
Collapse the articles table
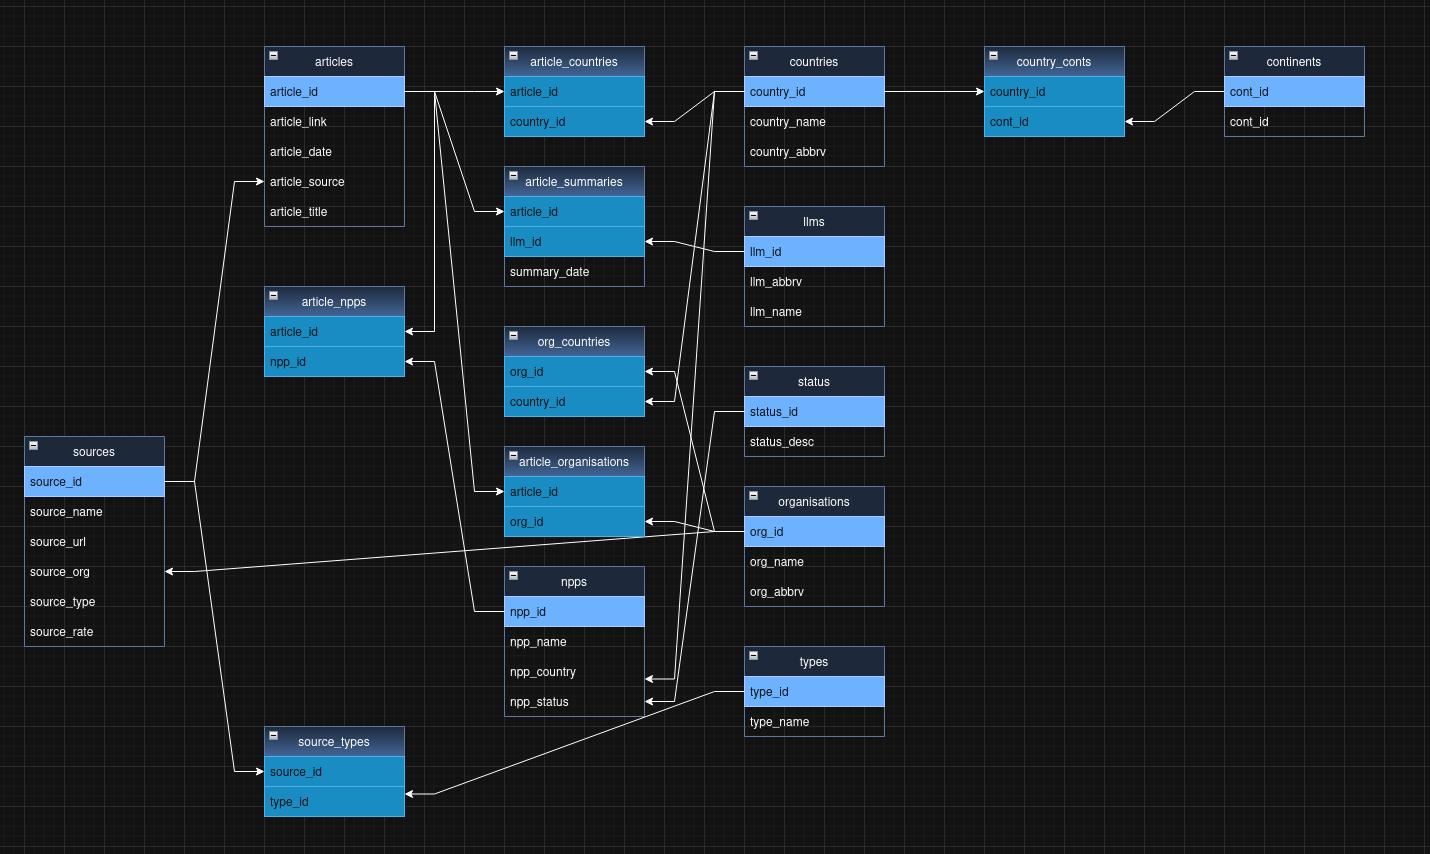point(273,56)
